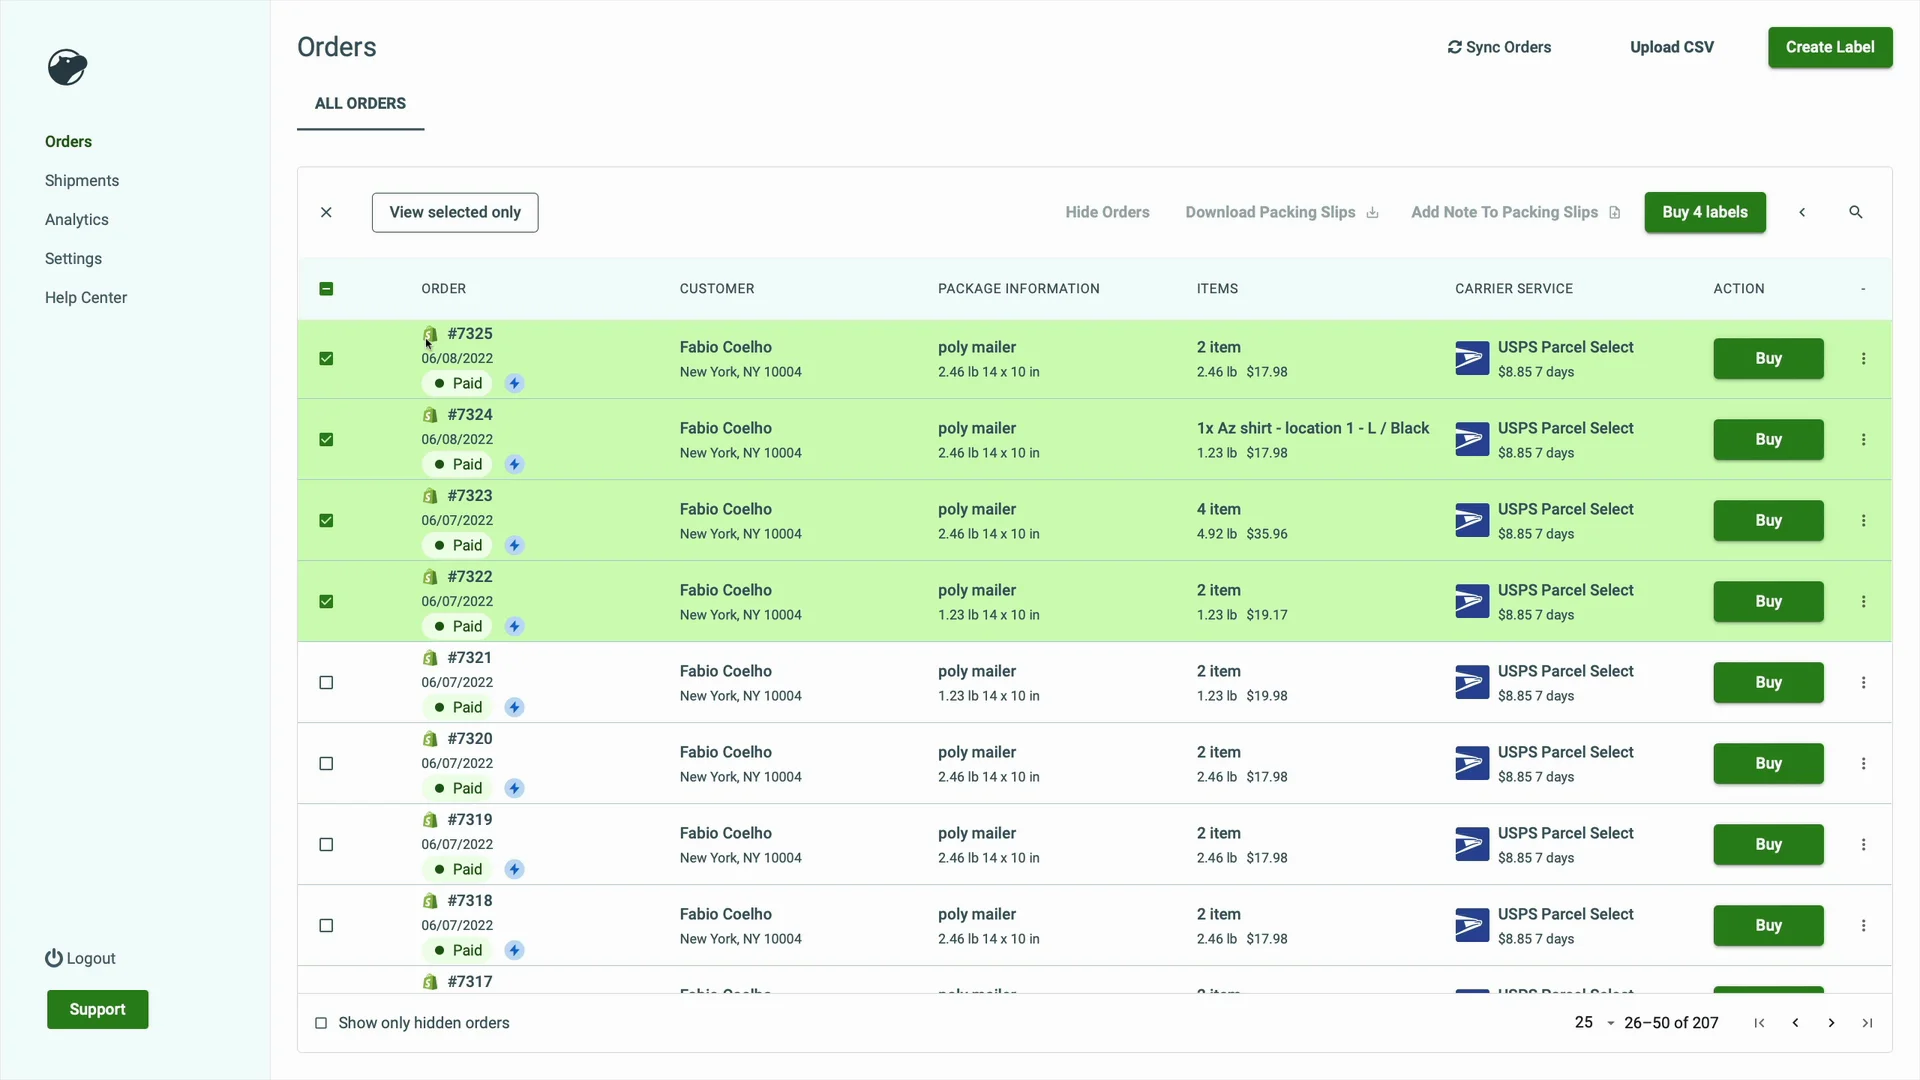Click the app logo in the sidebar
The width and height of the screenshot is (1920, 1080).
coord(67,67)
